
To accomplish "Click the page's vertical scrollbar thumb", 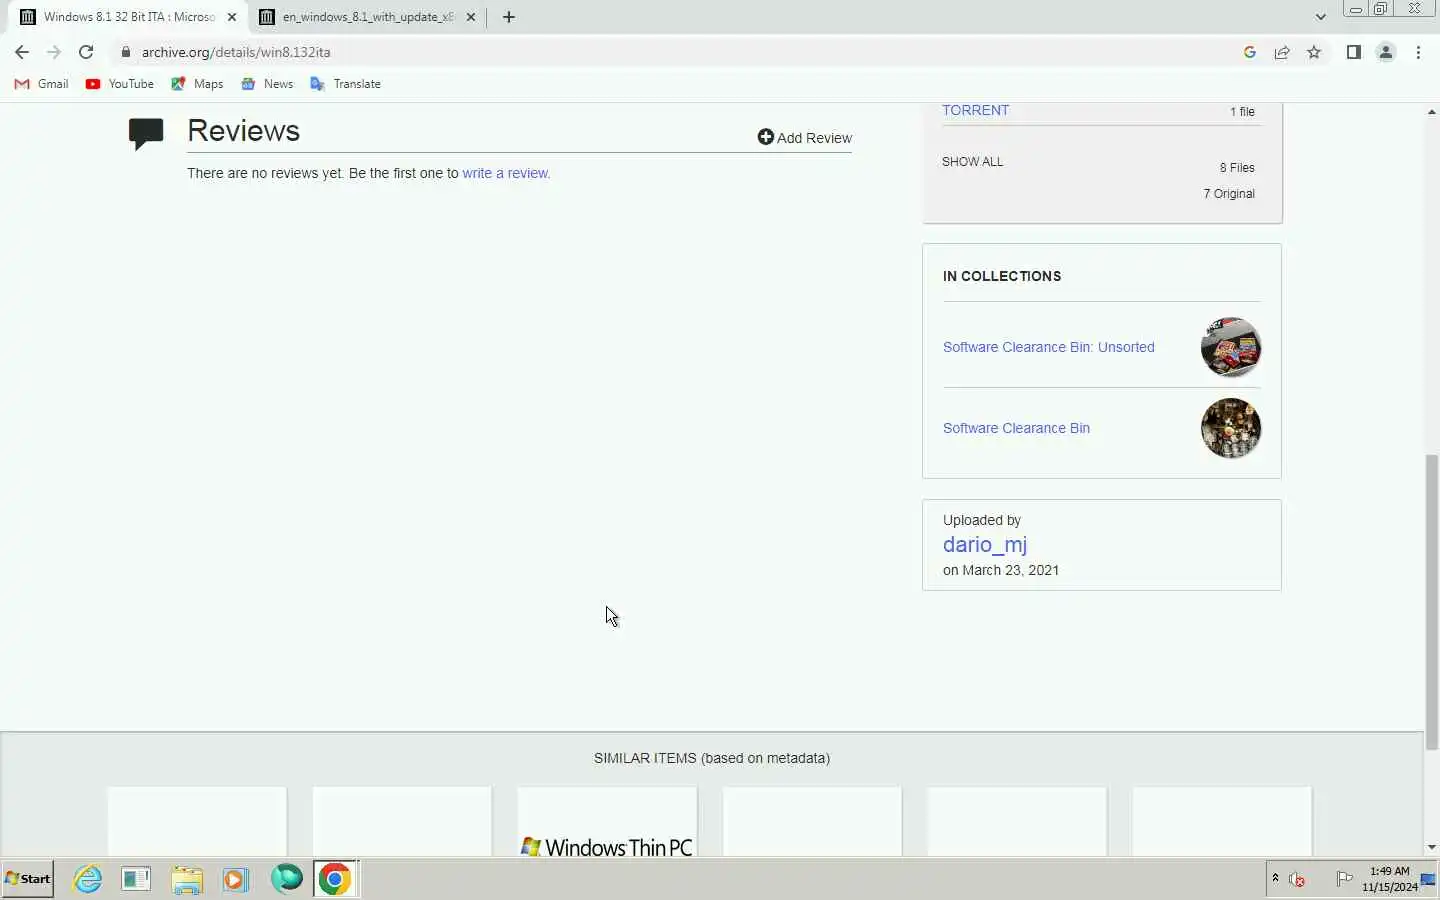I will [x=1431, y=602].
